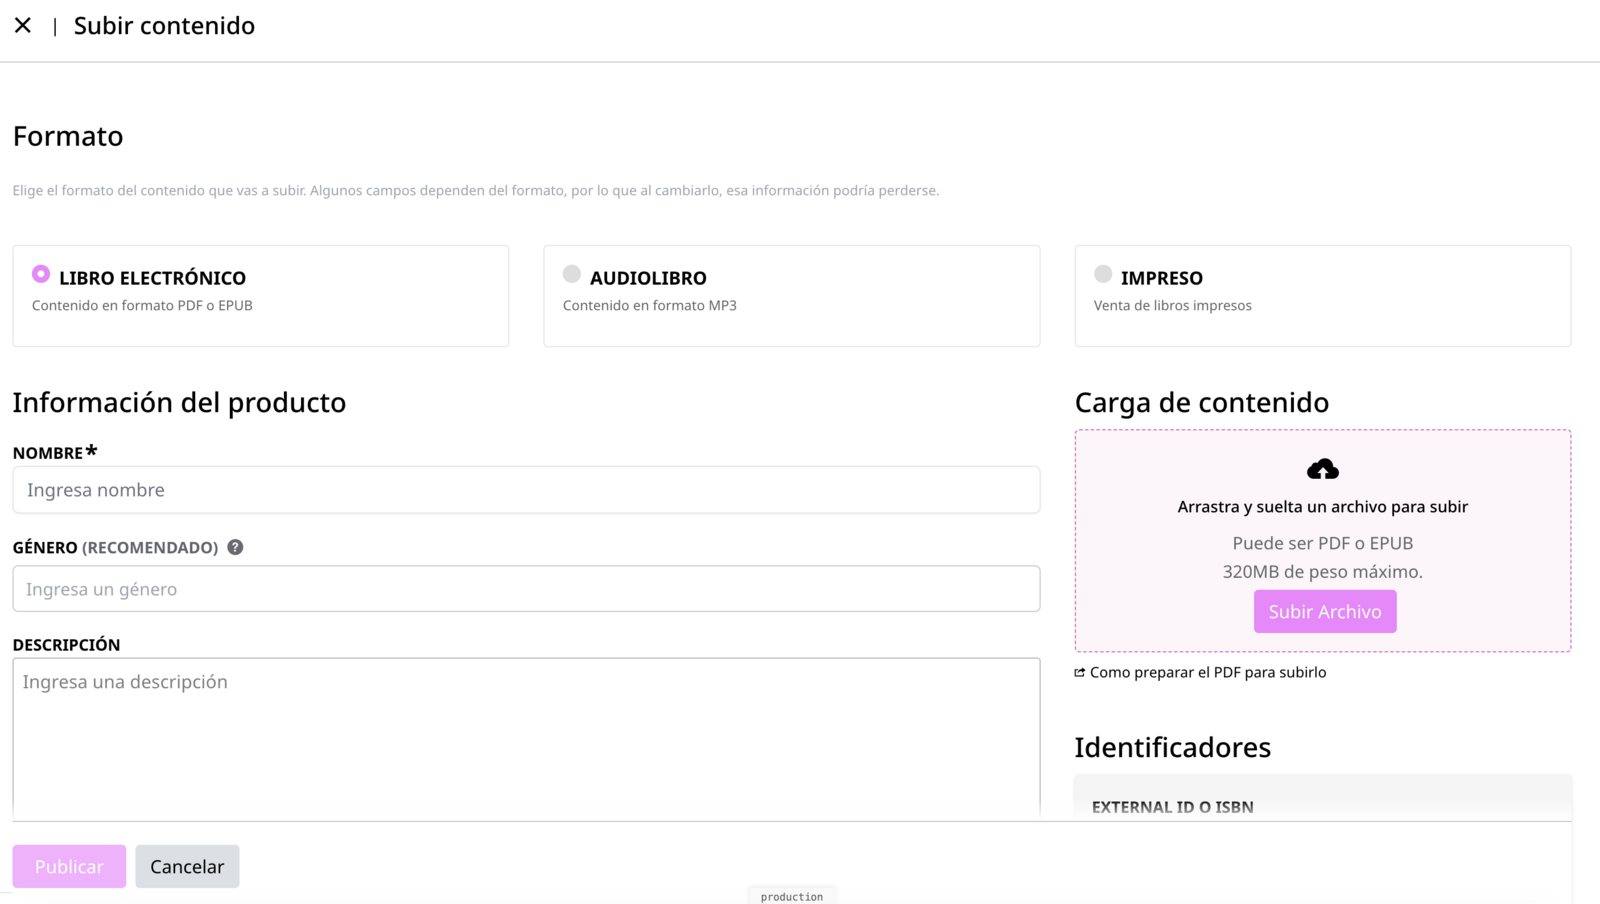Click the external link icon beside PDF guide
Screen dimensions: 1600x904
tap(1080, 672)
